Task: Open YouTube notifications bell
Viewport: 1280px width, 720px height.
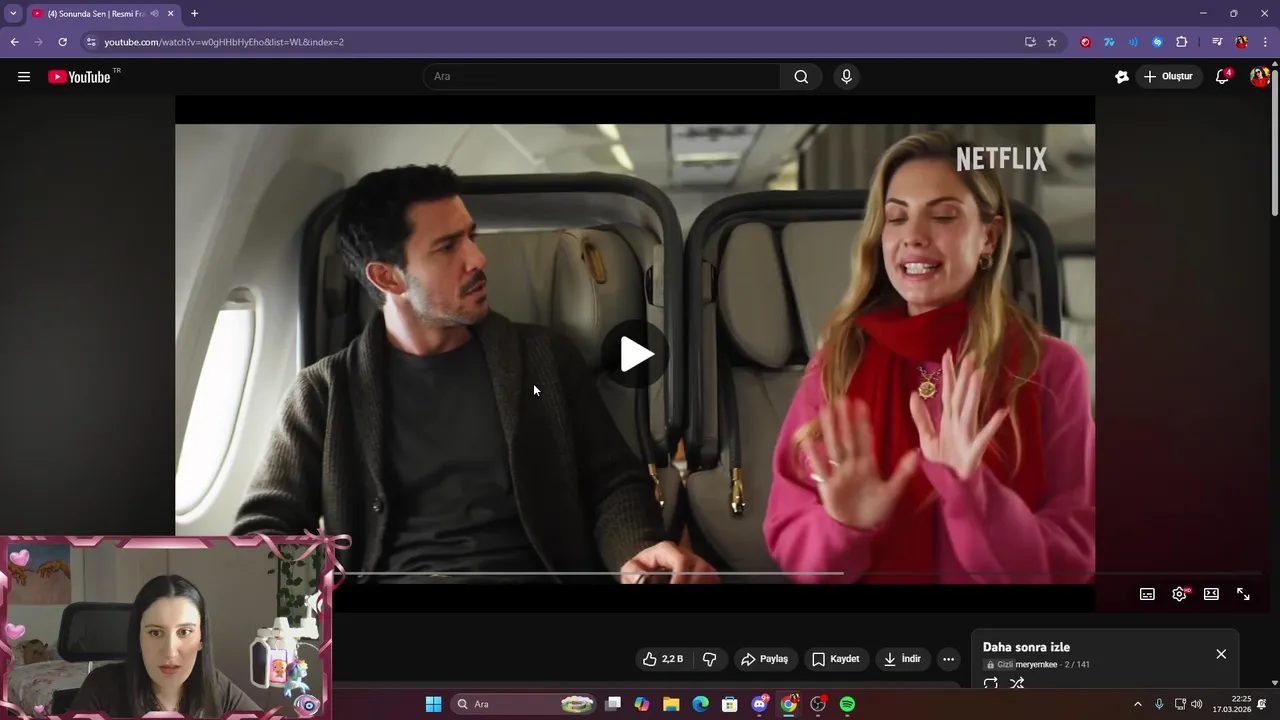Action: (1222, 77)
